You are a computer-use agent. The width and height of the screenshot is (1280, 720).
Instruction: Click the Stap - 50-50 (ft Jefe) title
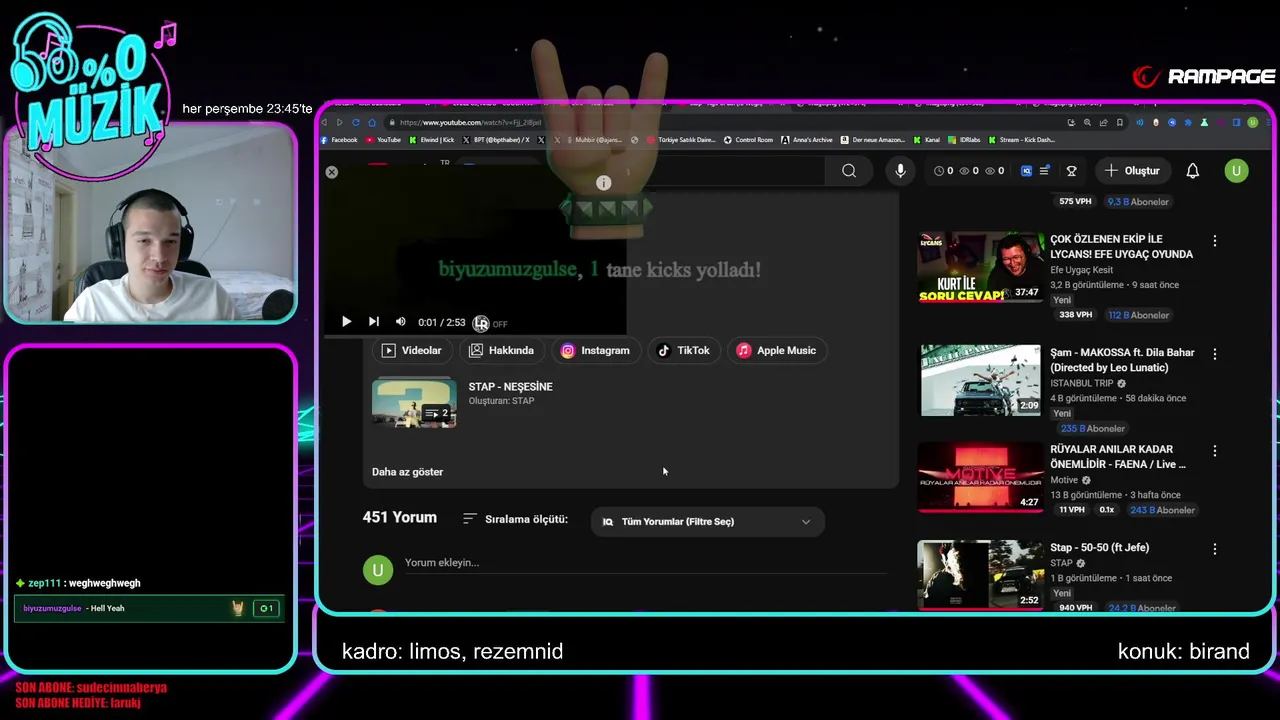point(1099,548)
